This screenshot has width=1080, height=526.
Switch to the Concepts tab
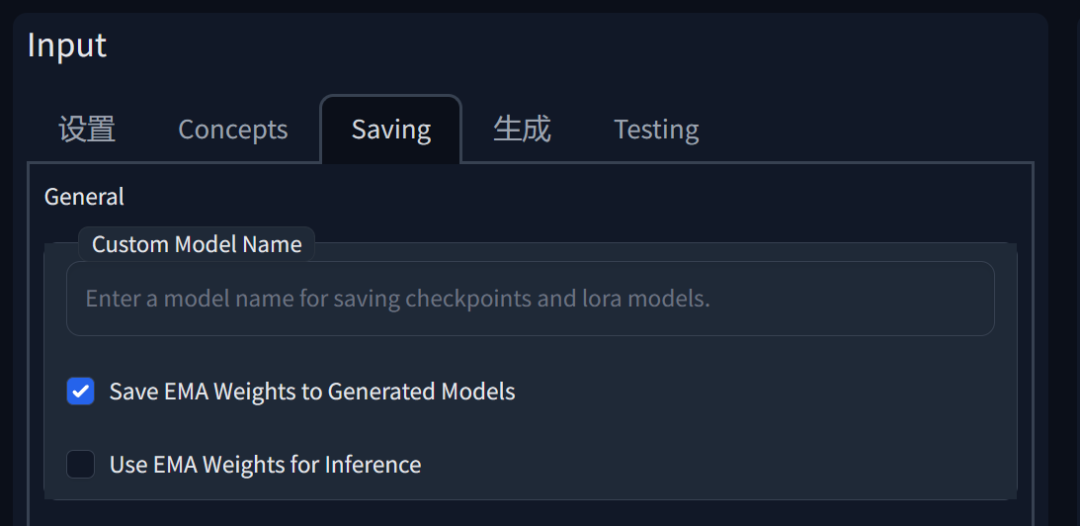[233, 129]
